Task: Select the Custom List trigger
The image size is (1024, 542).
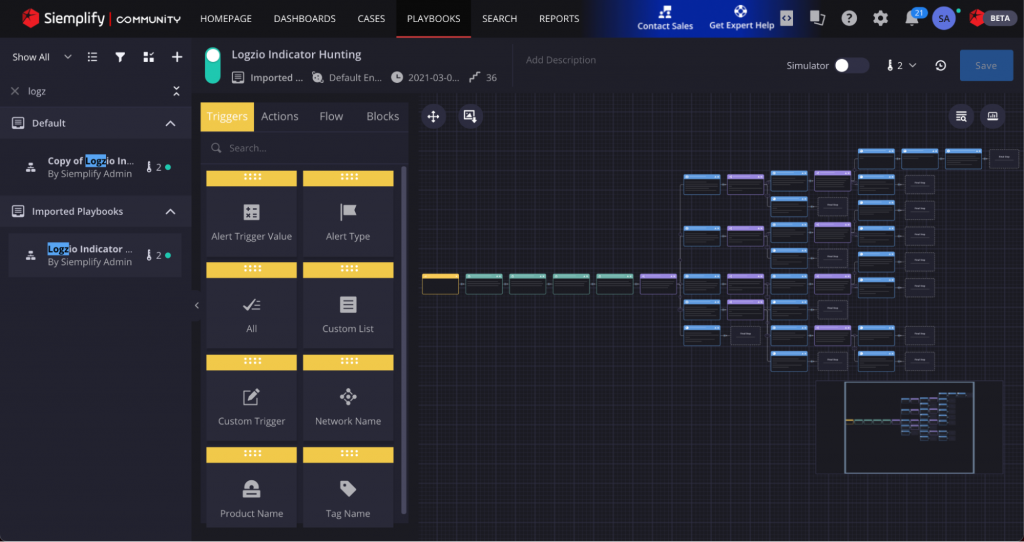Action: [x=348, y=306]
